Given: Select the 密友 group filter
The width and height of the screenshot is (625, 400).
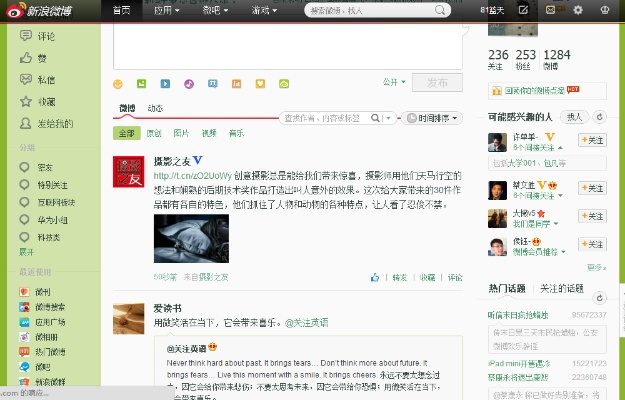Looking at the screenshot, I should coord(45,168).
